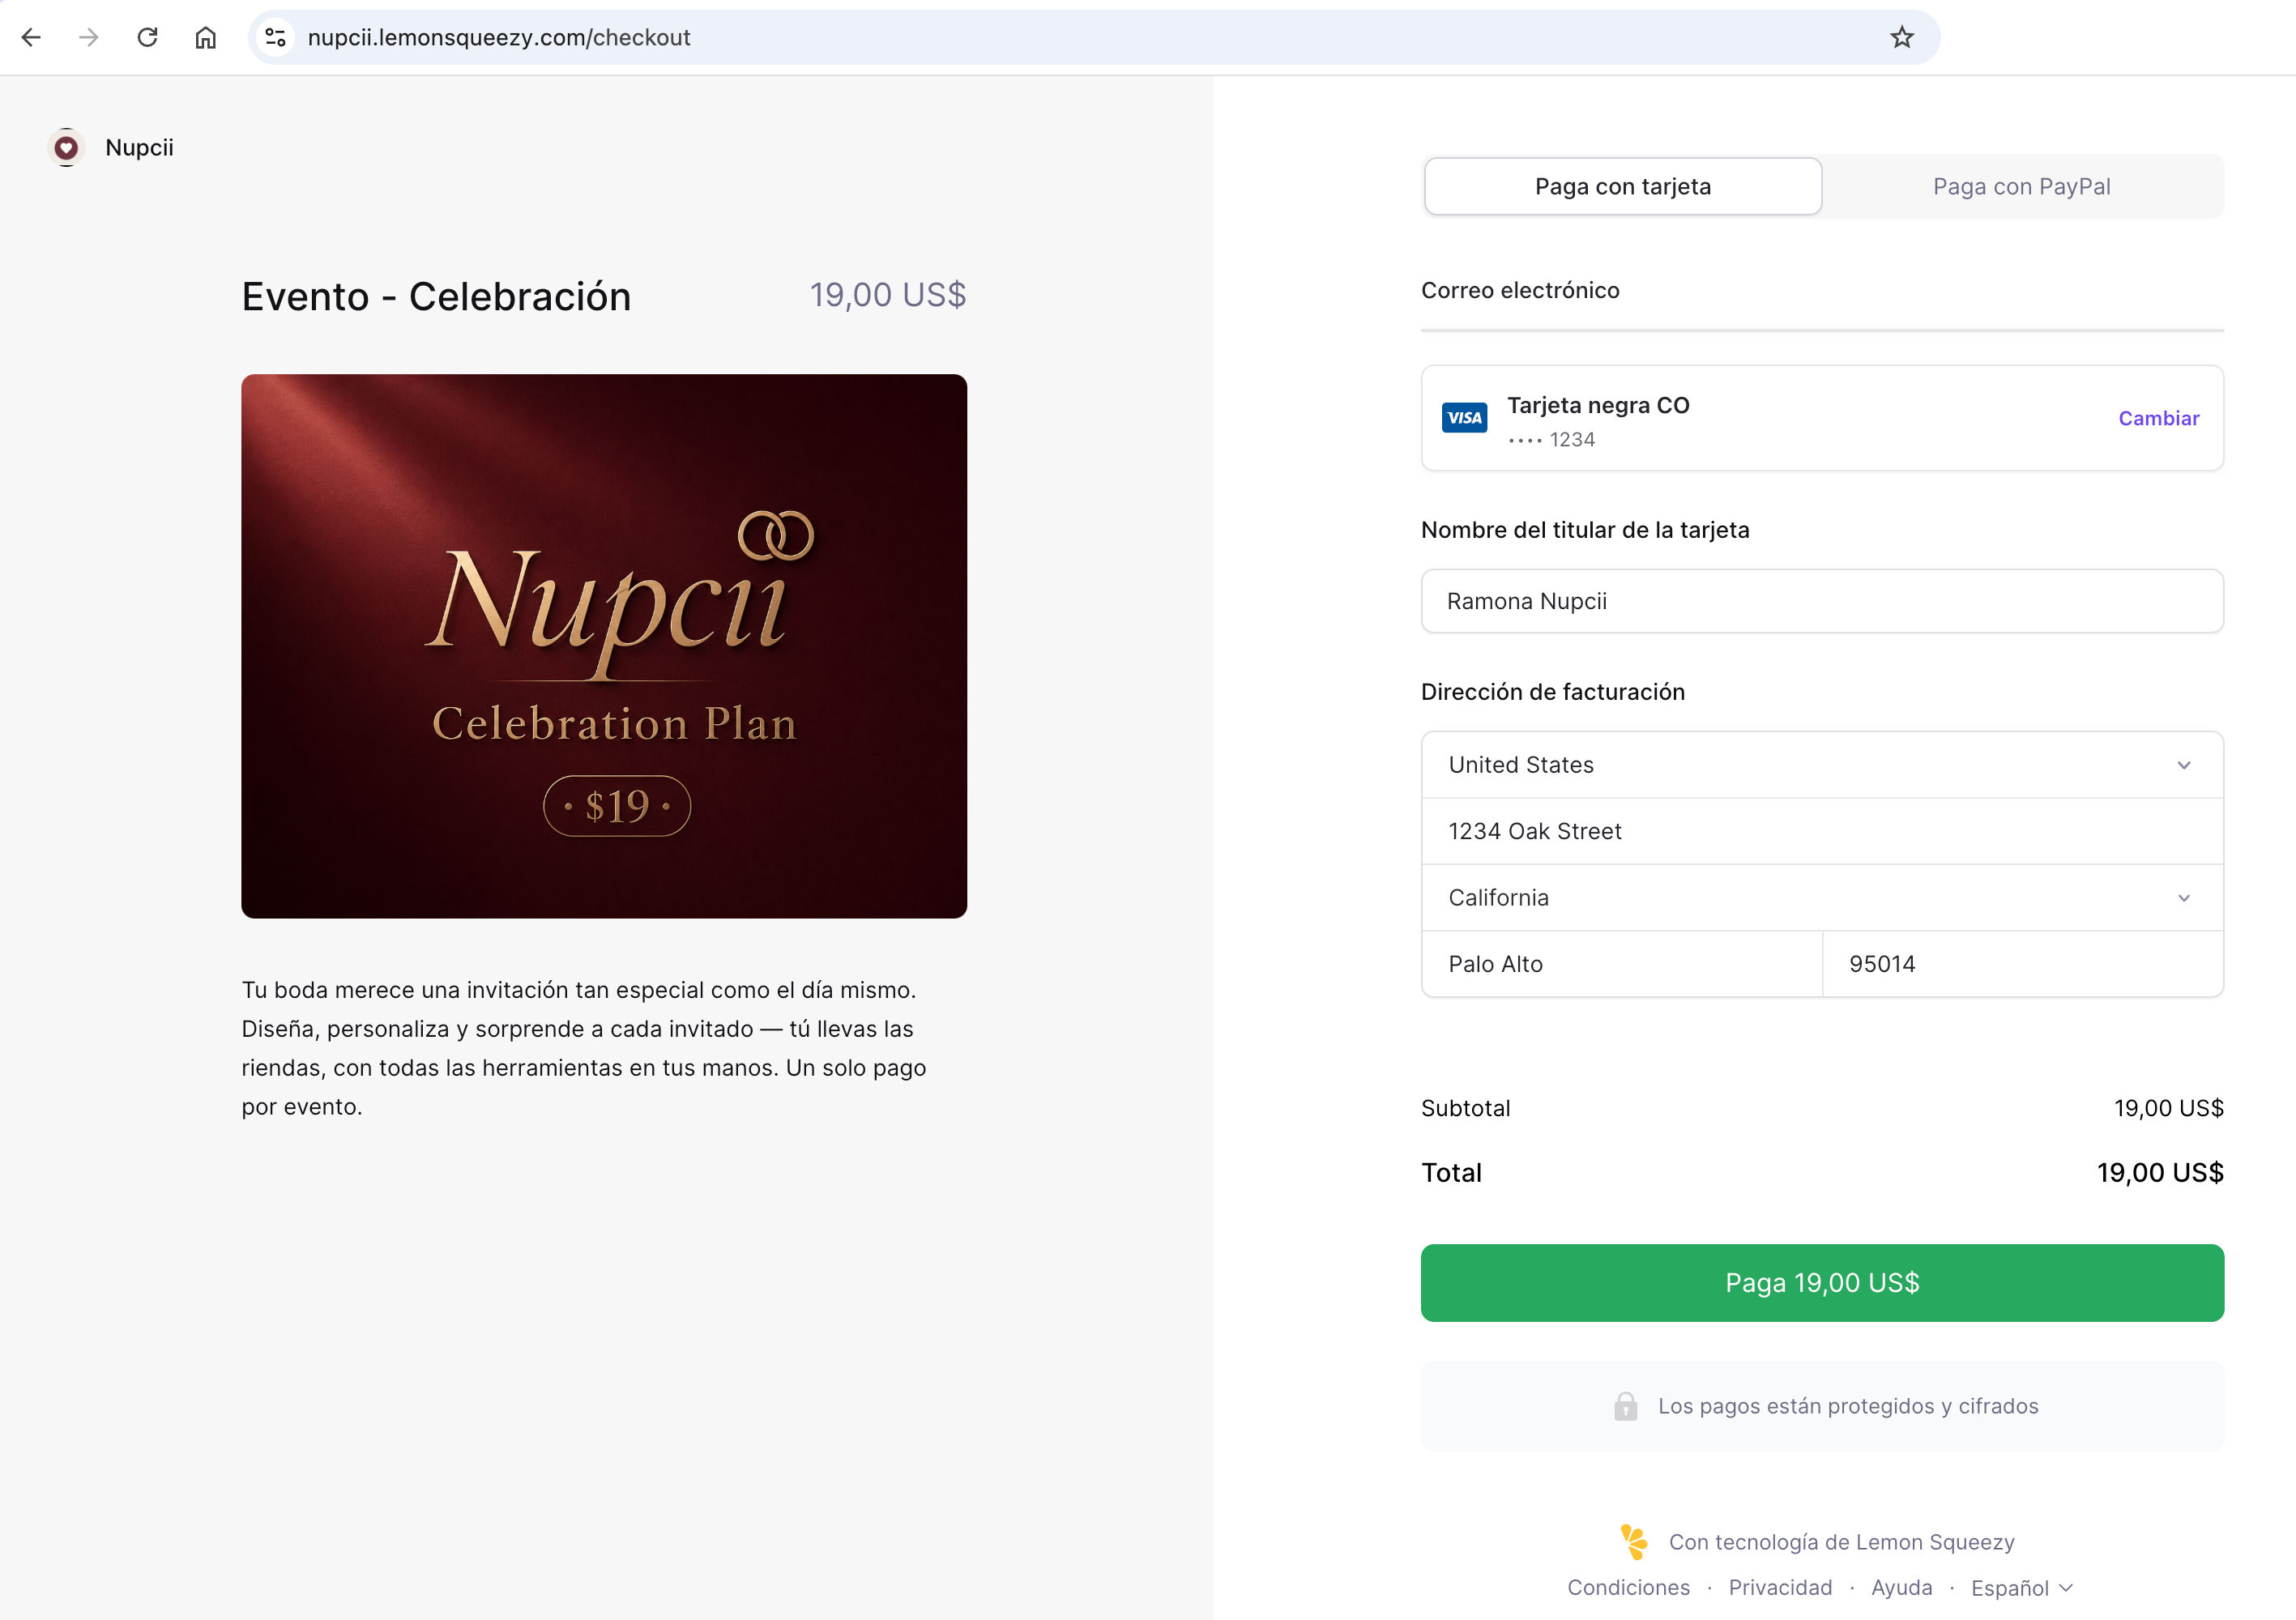Click the 1234 Oak Street address field

tap(1822, 831)
